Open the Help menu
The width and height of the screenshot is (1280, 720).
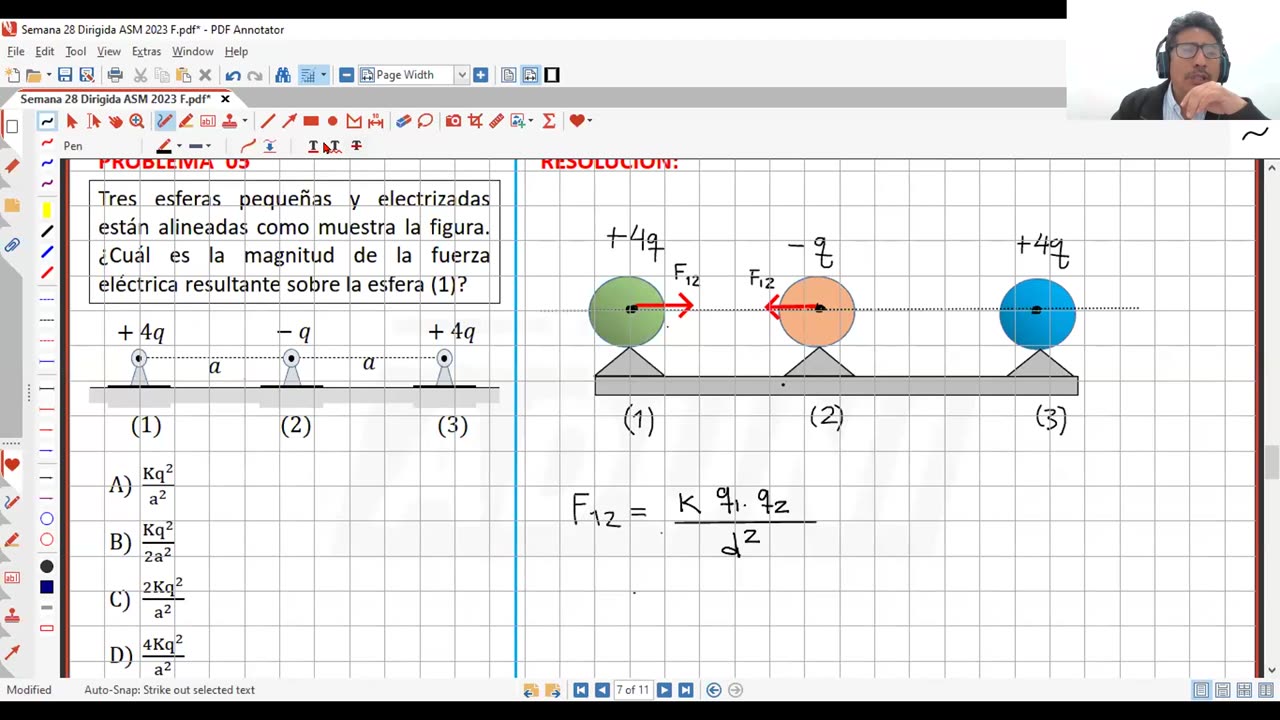[236, 51]
